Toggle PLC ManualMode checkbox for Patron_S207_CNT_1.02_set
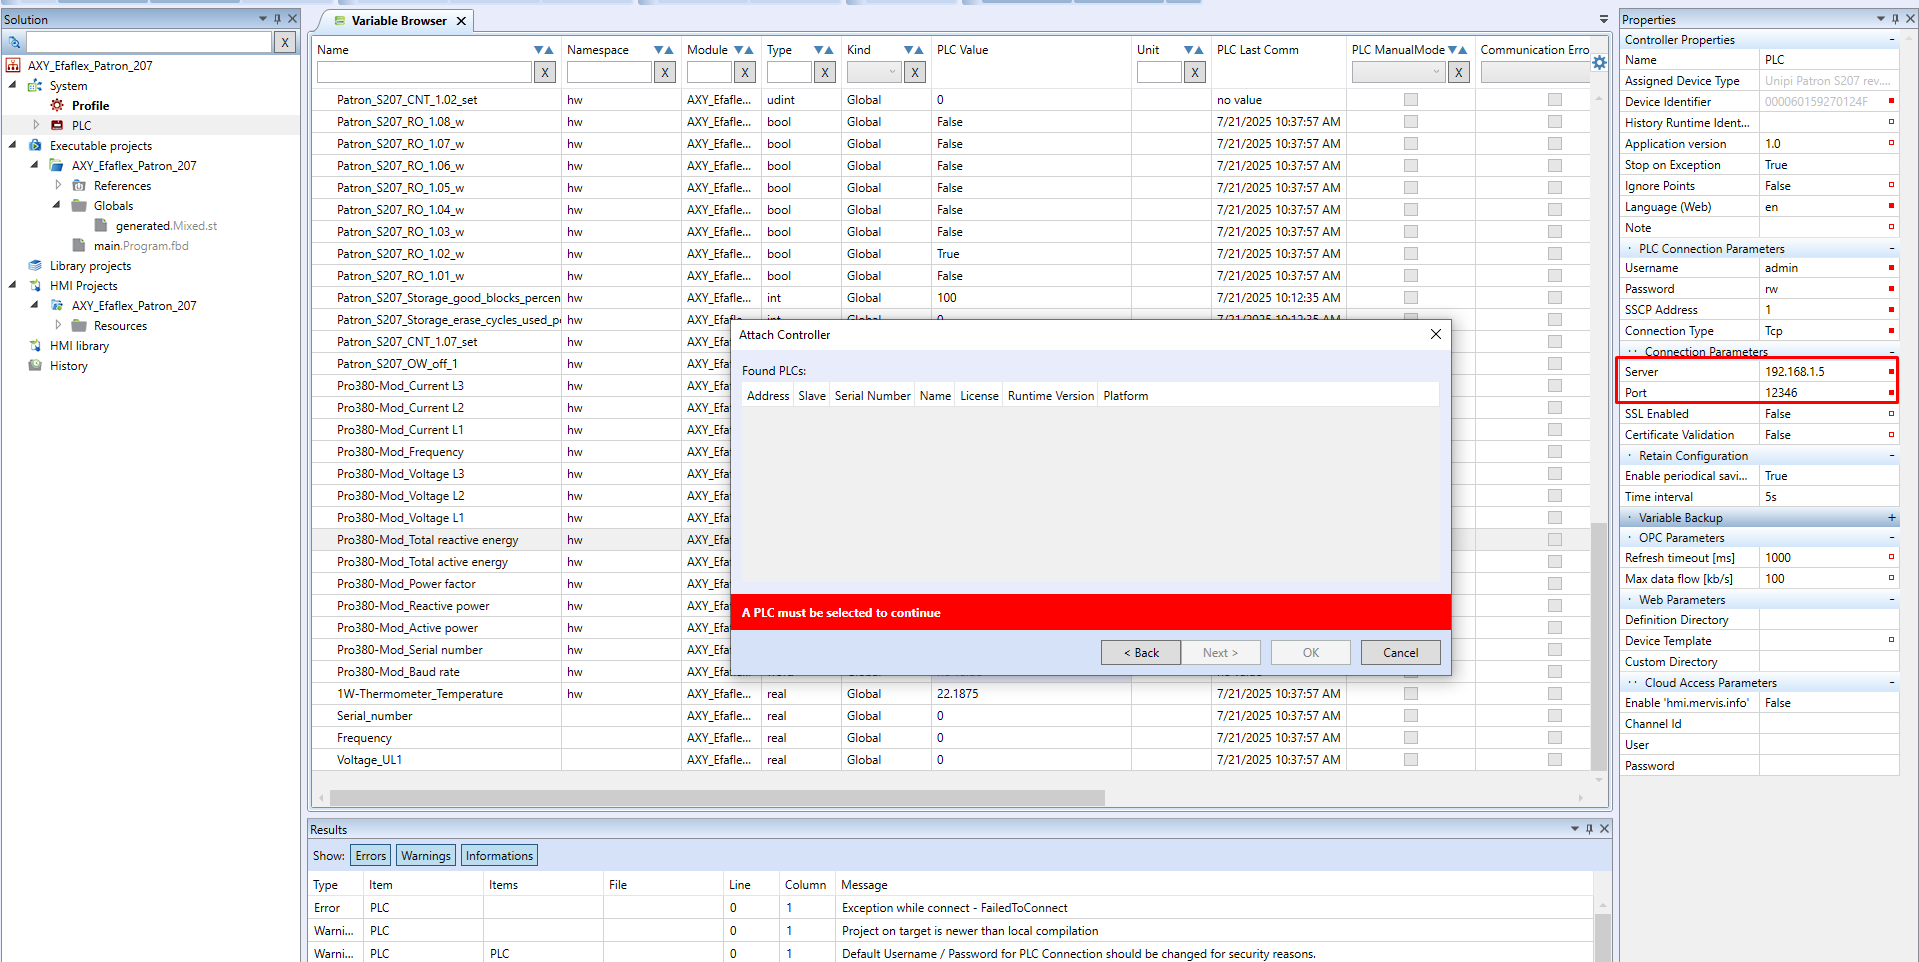This screenshot has width=1919, height=962. (1410, 100)
